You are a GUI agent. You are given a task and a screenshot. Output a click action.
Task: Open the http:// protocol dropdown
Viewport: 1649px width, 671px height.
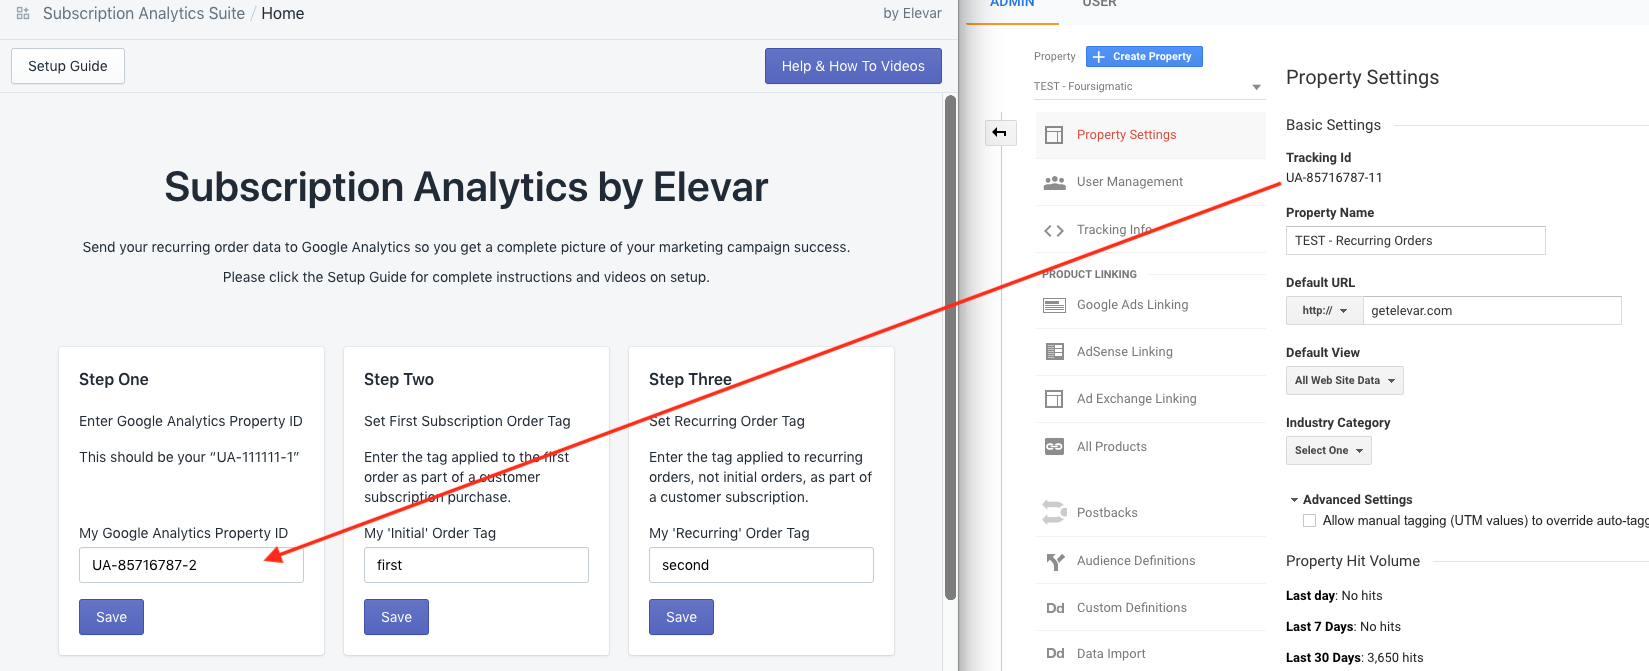[x=1324, y=311]
